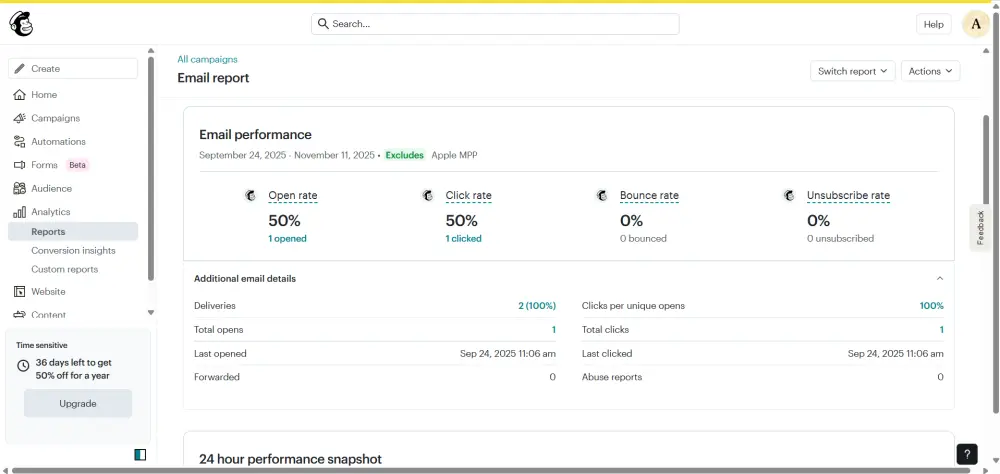The height and width of the screenshot is (474, 1000).
Task: Click the Website sidebar icon
Action: click(x=20, y=292)
